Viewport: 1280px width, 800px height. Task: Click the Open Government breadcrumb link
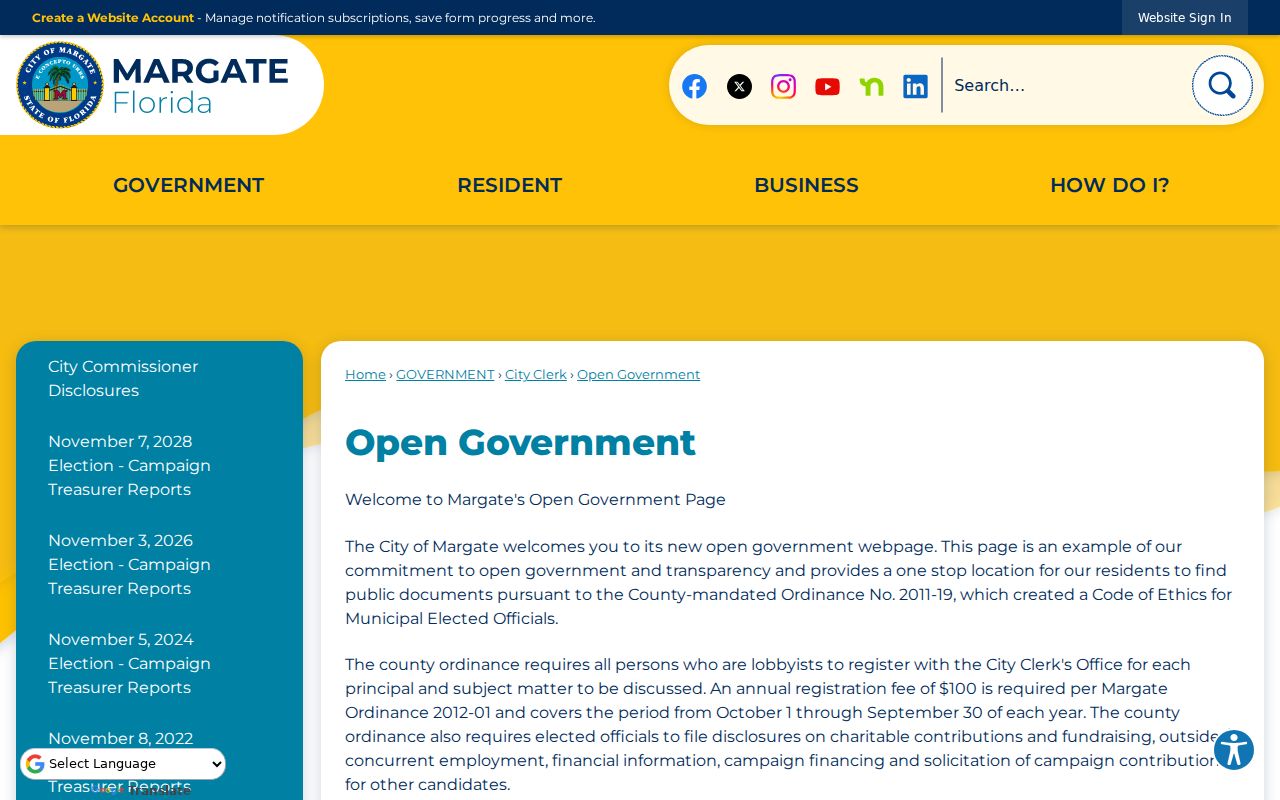[638, 374]
